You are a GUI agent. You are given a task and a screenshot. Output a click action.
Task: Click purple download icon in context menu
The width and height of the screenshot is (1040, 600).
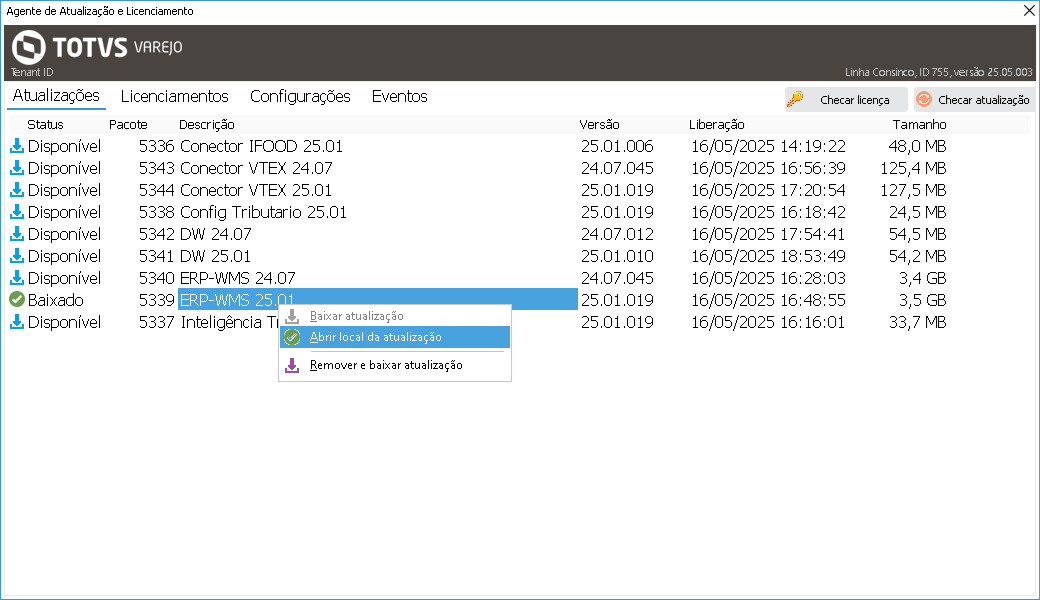tap(292, 365)
